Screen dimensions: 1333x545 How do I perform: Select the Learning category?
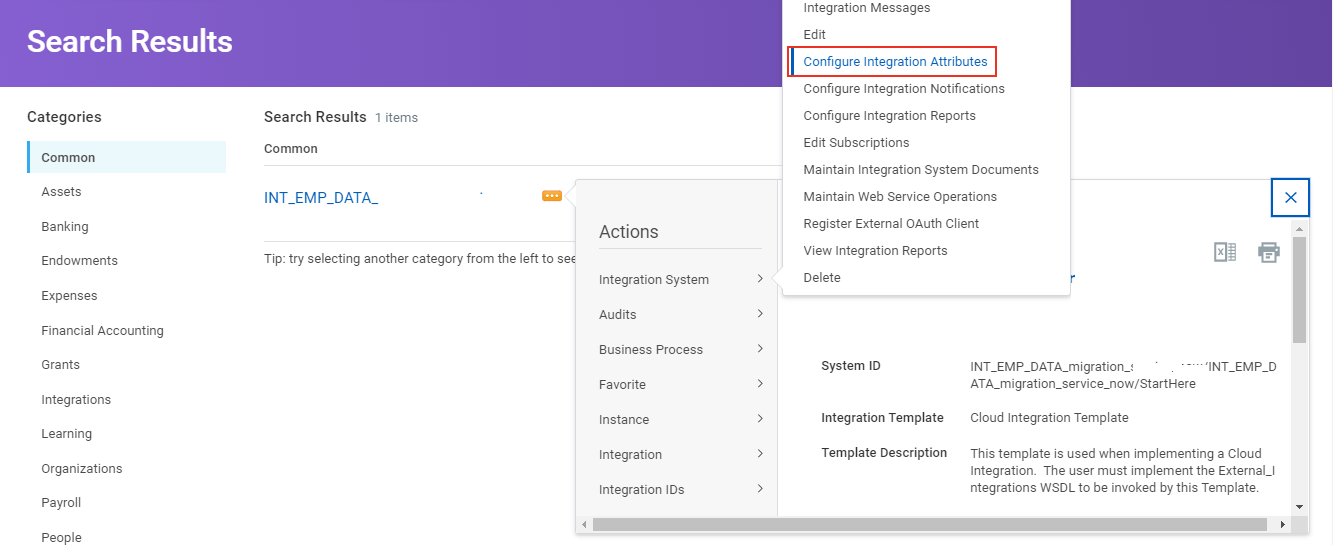[x=66, y=434]
